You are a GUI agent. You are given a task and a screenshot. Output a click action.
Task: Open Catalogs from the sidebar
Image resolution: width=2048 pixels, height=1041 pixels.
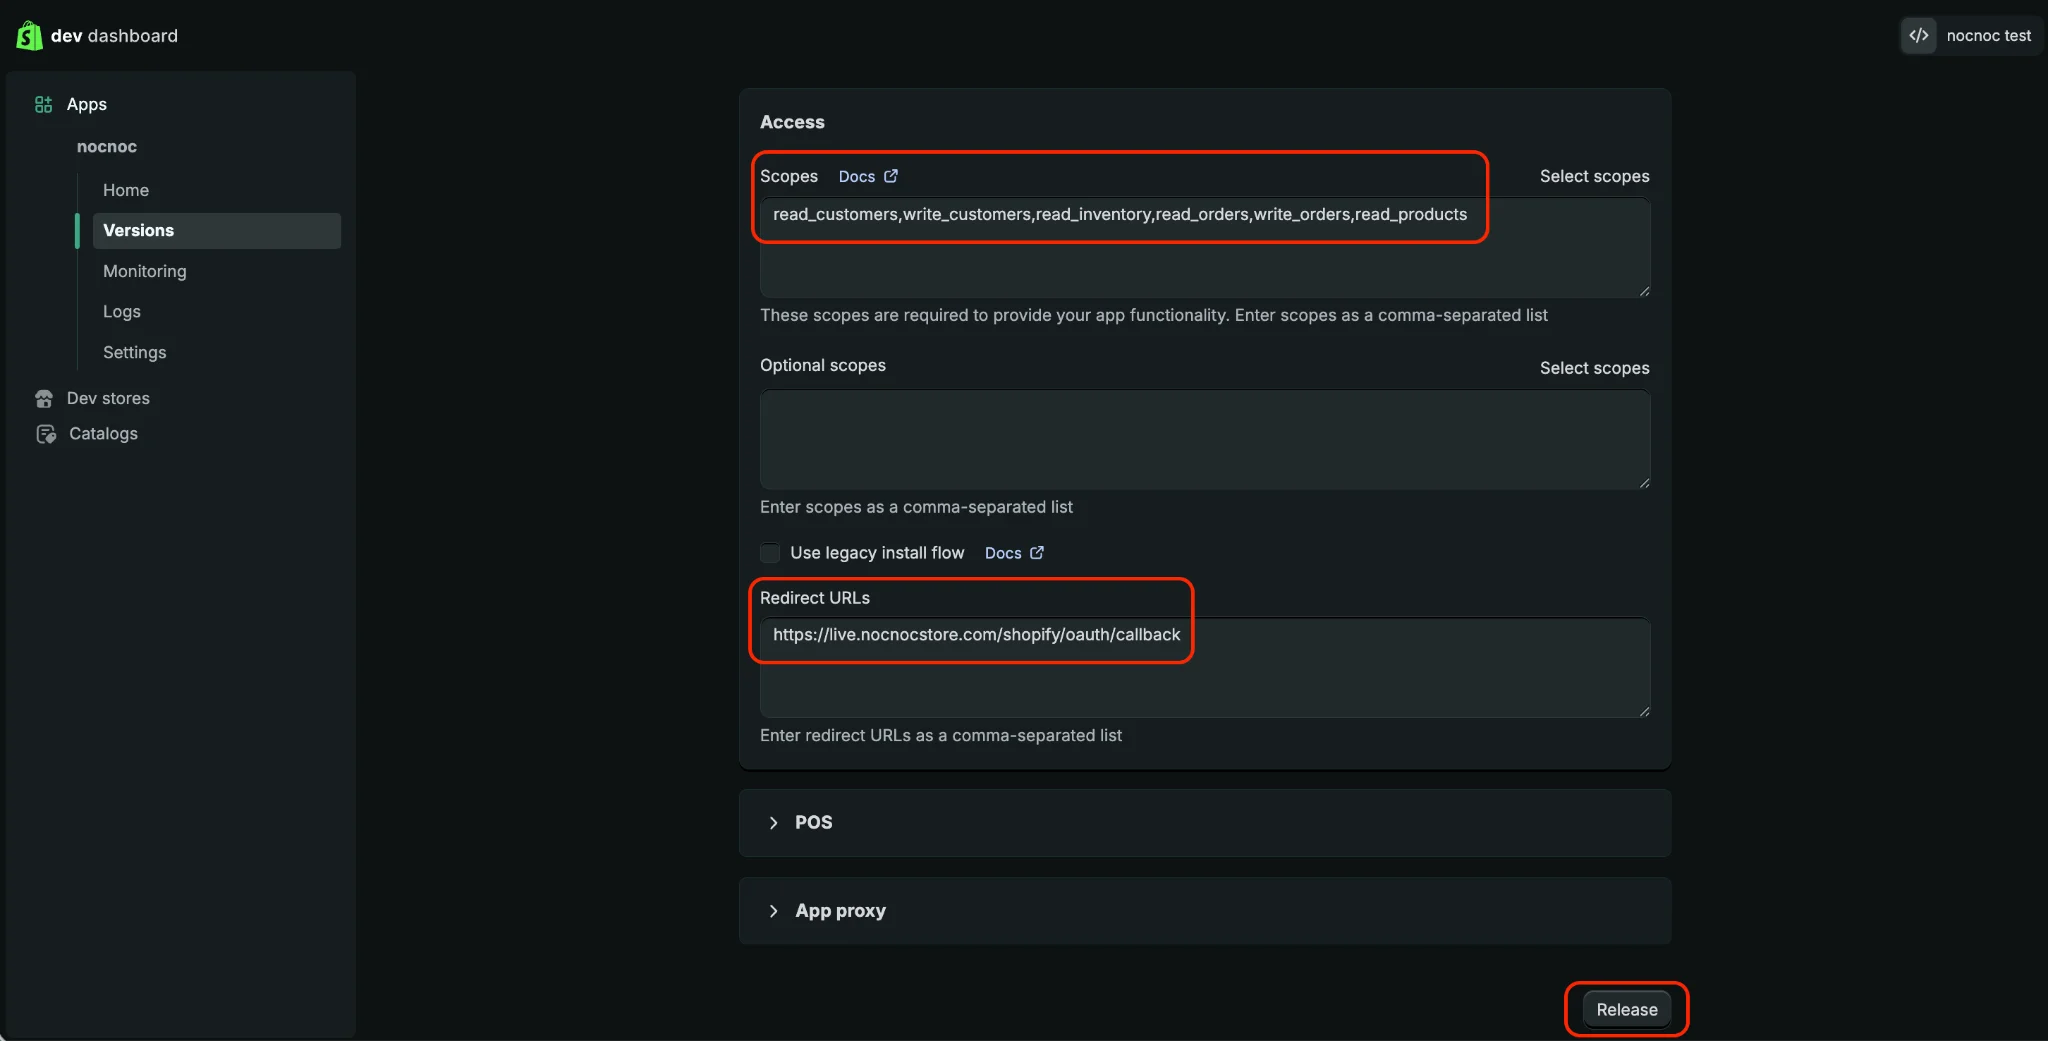(103, 434)
